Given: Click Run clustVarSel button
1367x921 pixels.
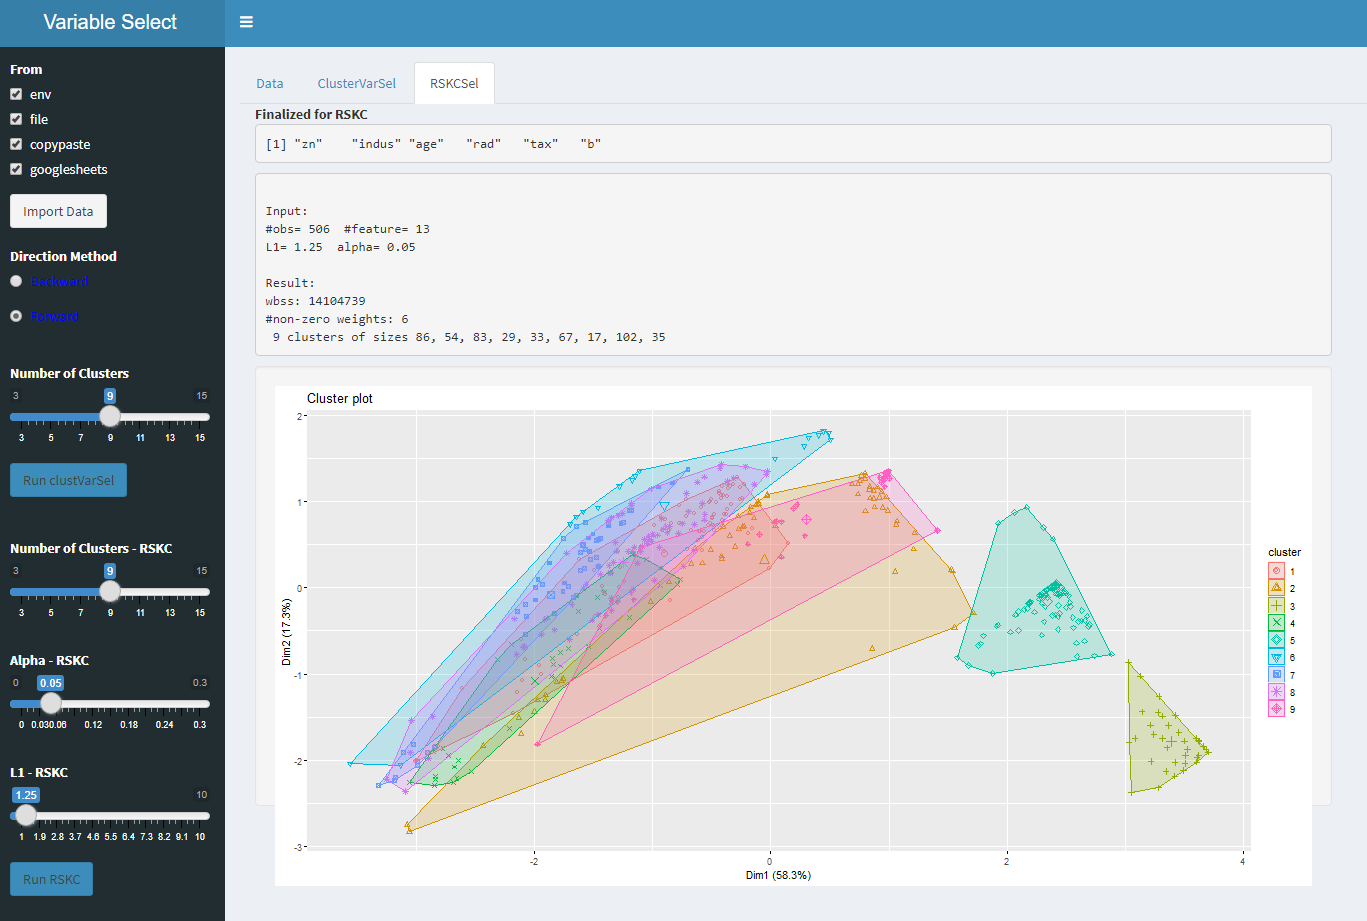Looking at the screenshot, I should (68, 480).
